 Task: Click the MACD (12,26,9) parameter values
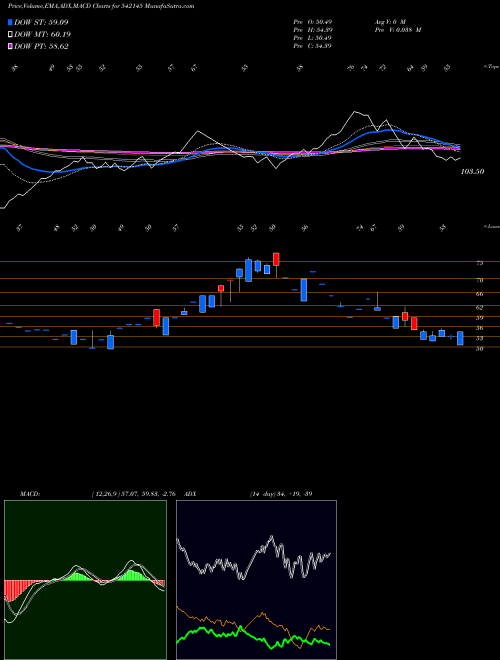click(133, 494)
